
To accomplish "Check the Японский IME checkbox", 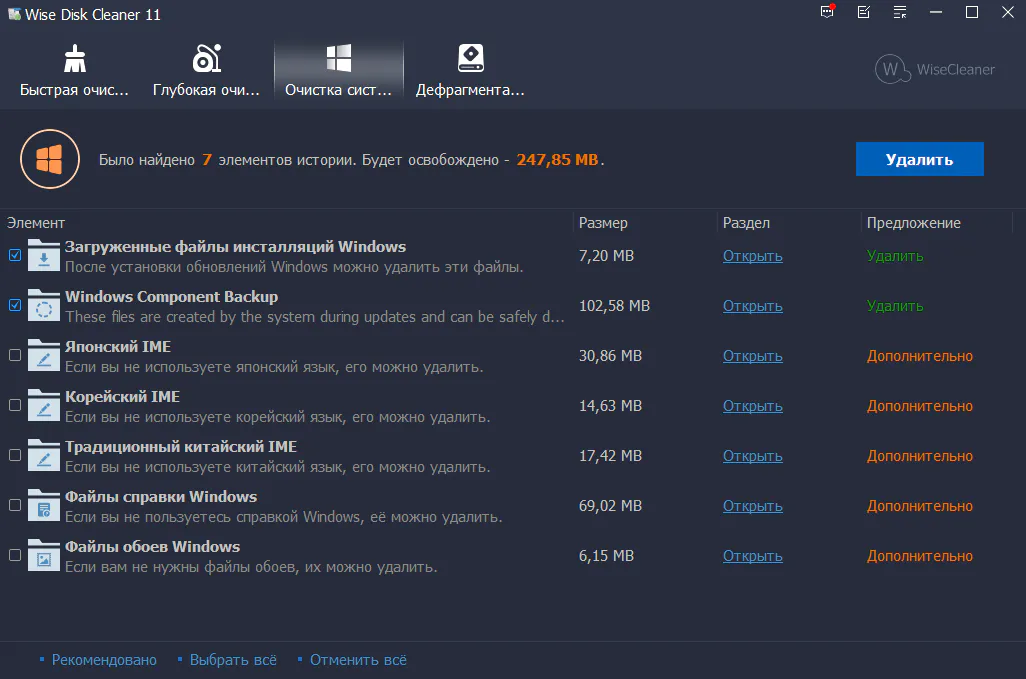I will [x=15, y=355].
